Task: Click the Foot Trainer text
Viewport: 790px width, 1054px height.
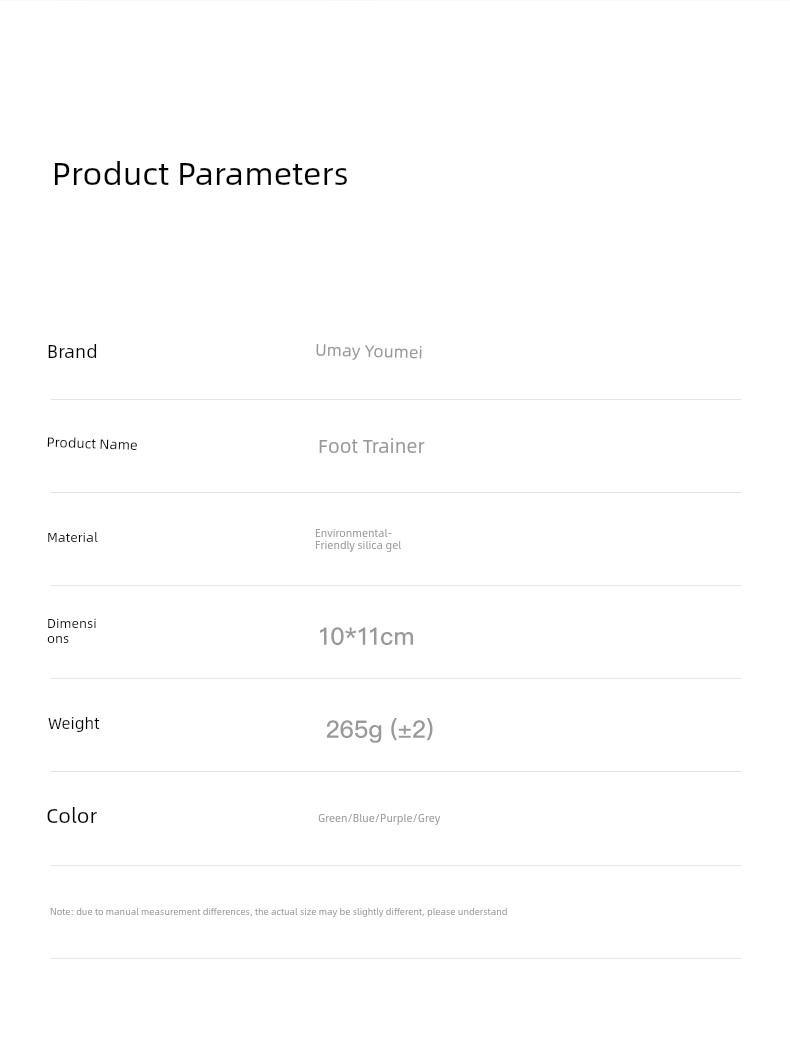Action: [371, 446]
